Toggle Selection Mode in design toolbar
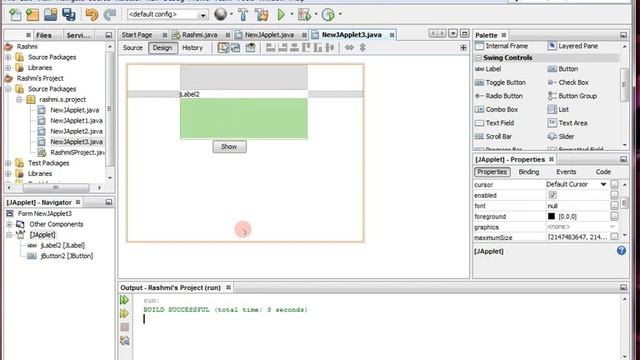This screenshot has width=640, height=360. [x=223, y=48]
